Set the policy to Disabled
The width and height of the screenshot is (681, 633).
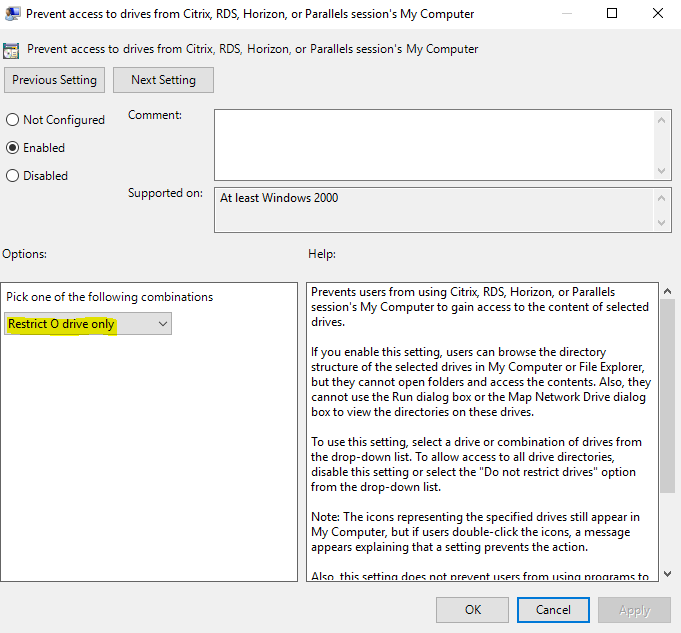[x=13, y=176]
